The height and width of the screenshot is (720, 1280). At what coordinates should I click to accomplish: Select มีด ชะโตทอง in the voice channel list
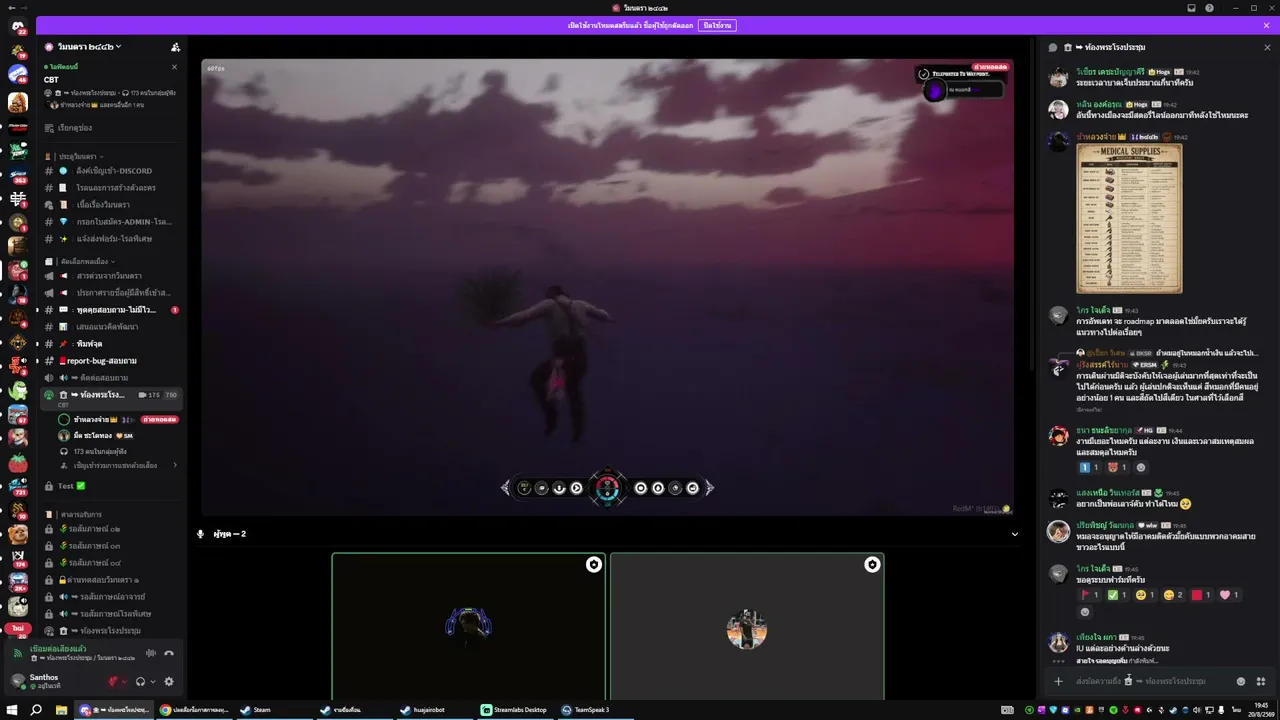click(119, 436)
